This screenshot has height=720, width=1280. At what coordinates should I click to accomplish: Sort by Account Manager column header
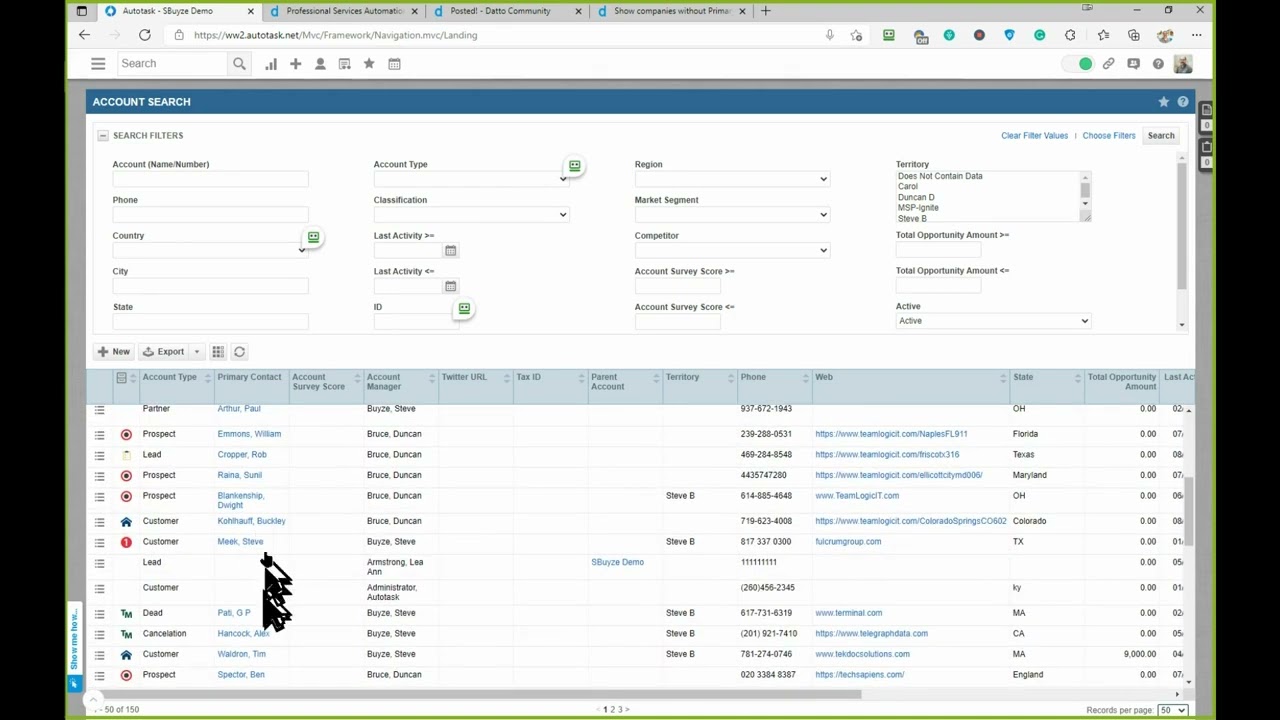coord(384,382)
